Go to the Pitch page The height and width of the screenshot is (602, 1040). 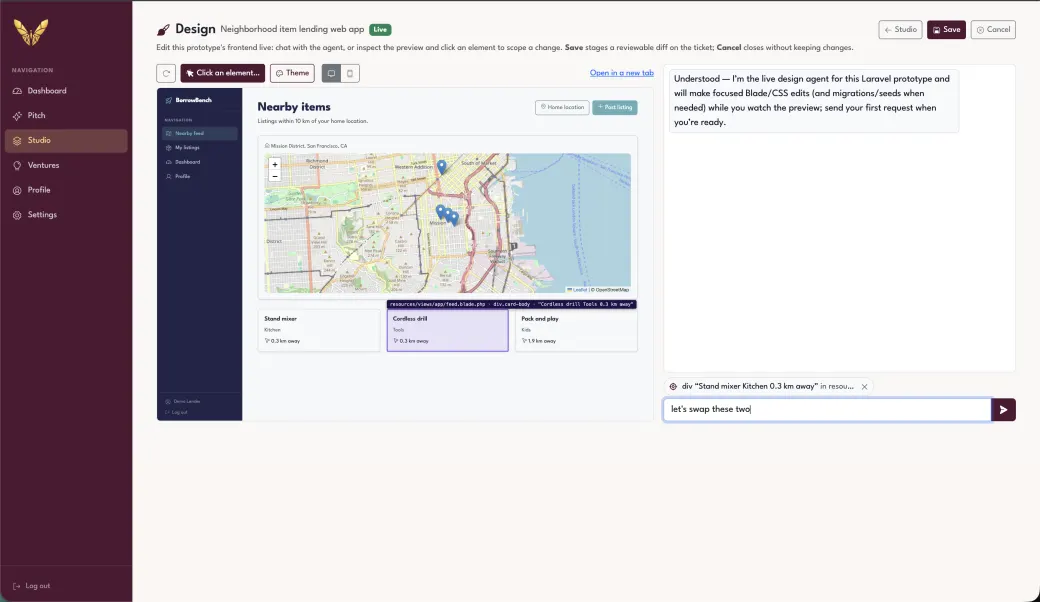[66, 115]
